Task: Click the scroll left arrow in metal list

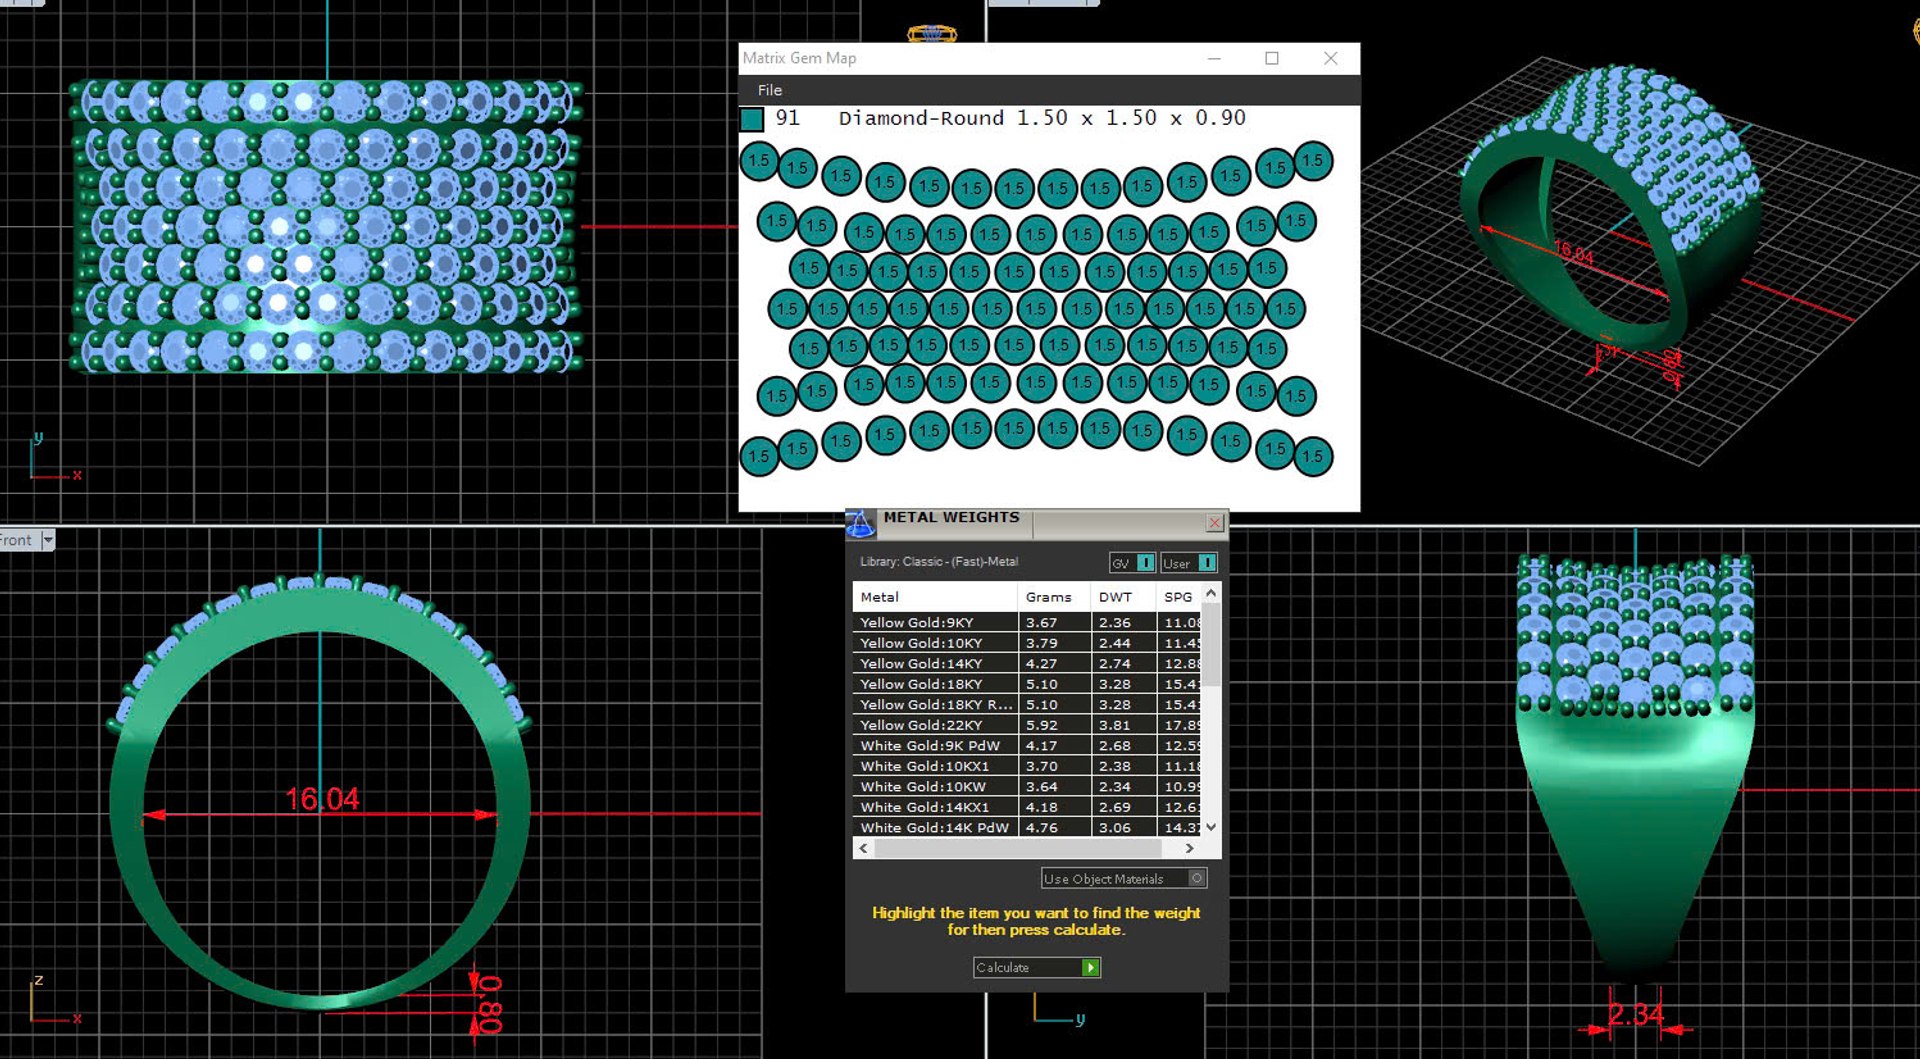Action: (x=864, y=848)
